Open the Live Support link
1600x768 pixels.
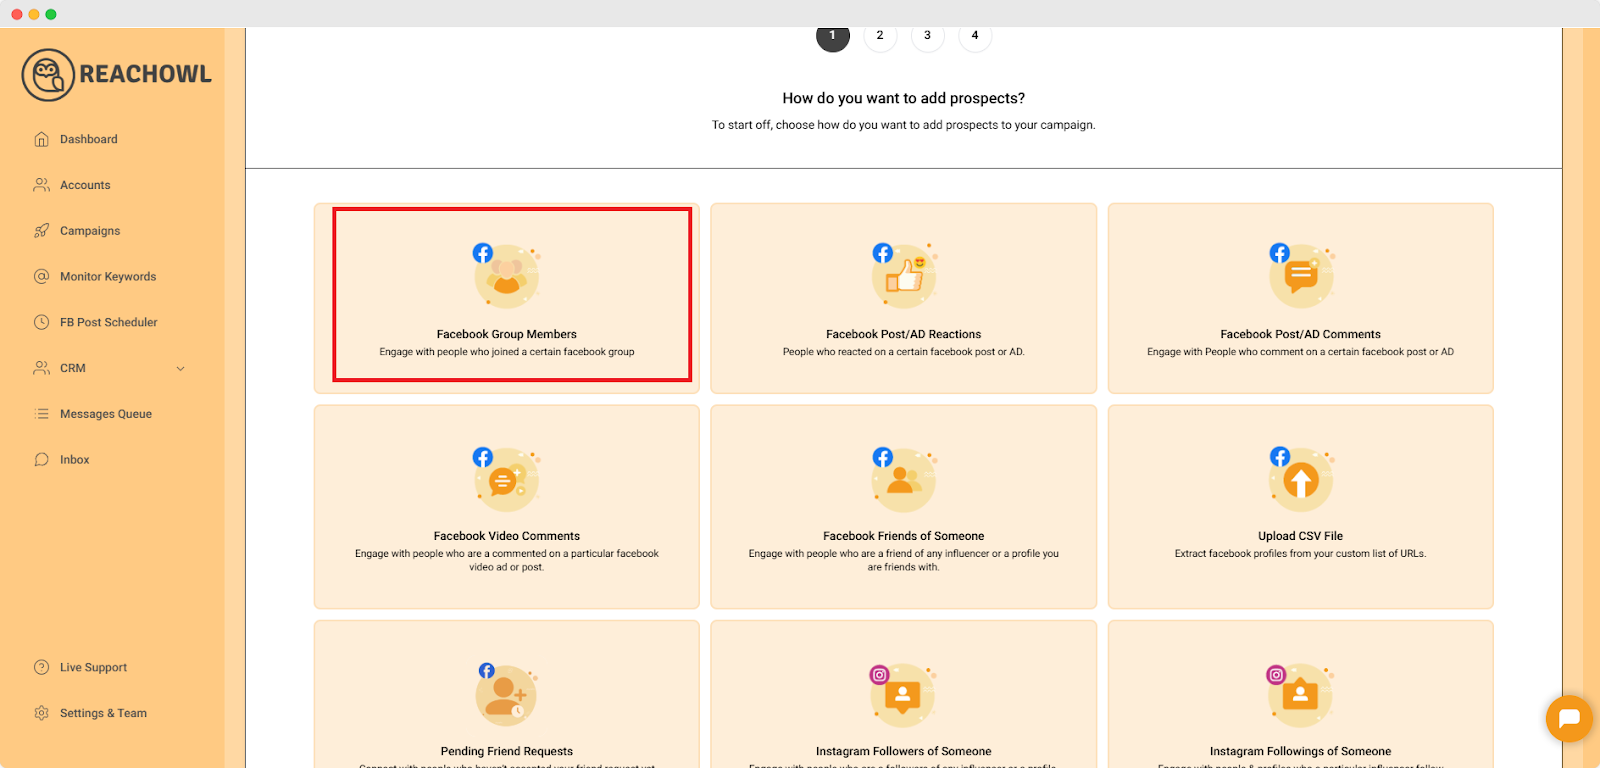(x=93, y=667)
